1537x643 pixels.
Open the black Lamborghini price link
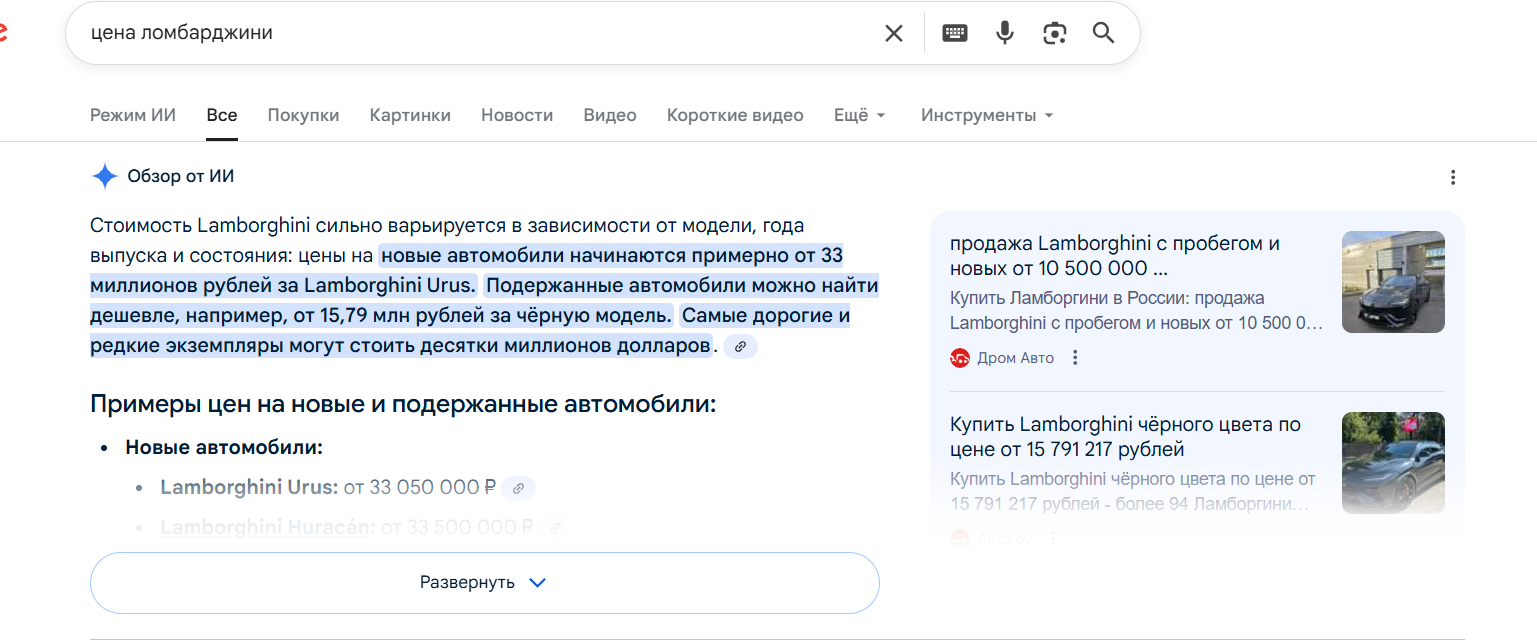1124,437
